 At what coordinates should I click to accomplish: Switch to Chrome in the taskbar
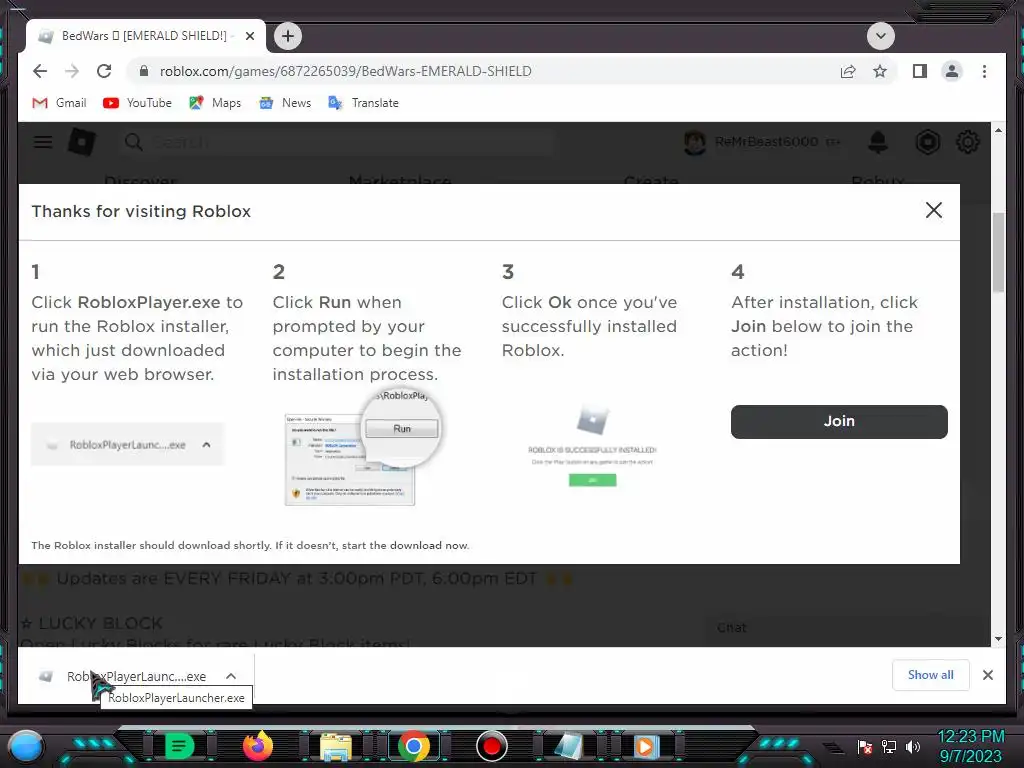[x=413, y=746]
